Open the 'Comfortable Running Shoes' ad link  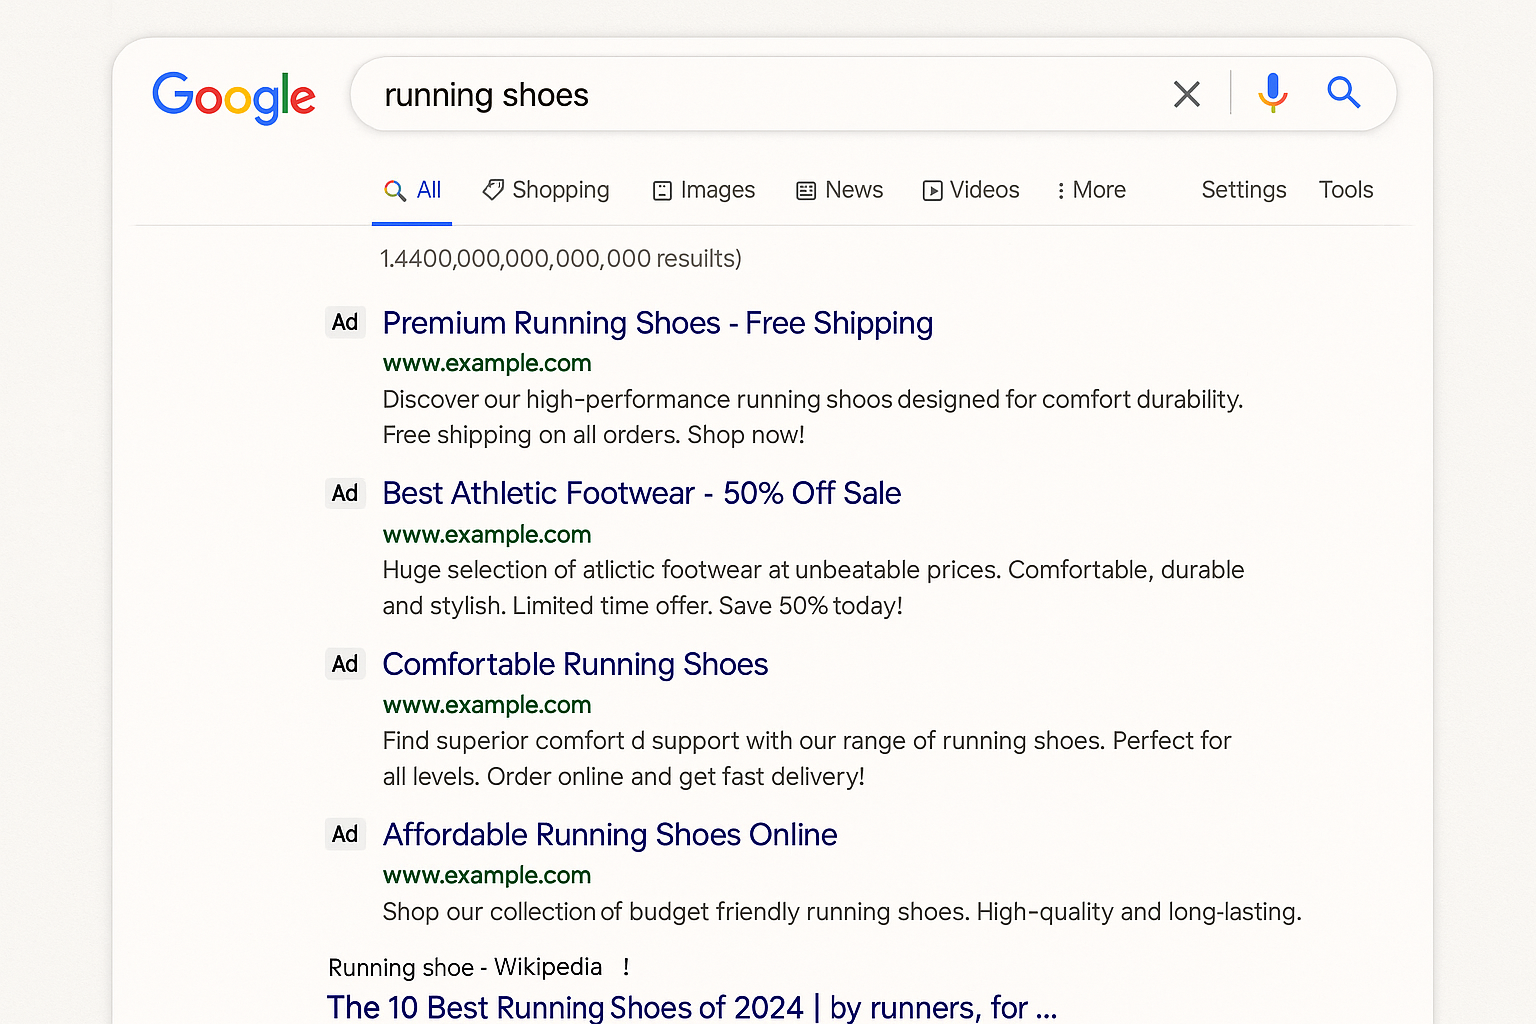[x=575, y=664]
